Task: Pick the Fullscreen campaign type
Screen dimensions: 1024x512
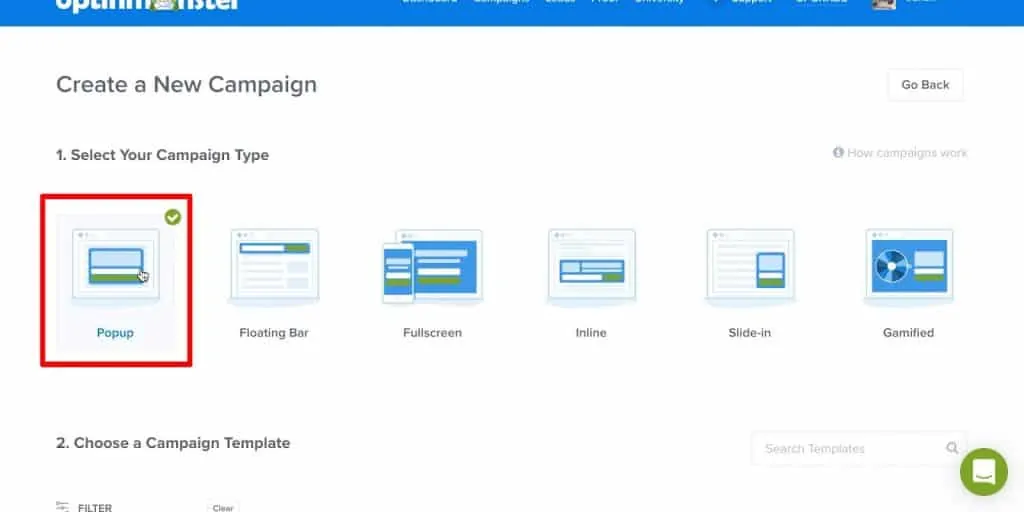Action: click(x=432, y=281)
